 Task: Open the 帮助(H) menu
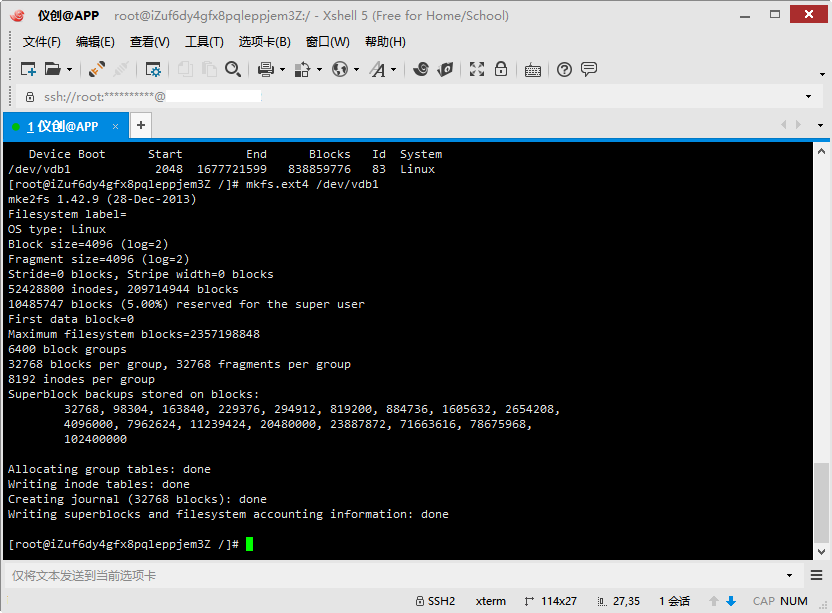click(x=385, y=42)
